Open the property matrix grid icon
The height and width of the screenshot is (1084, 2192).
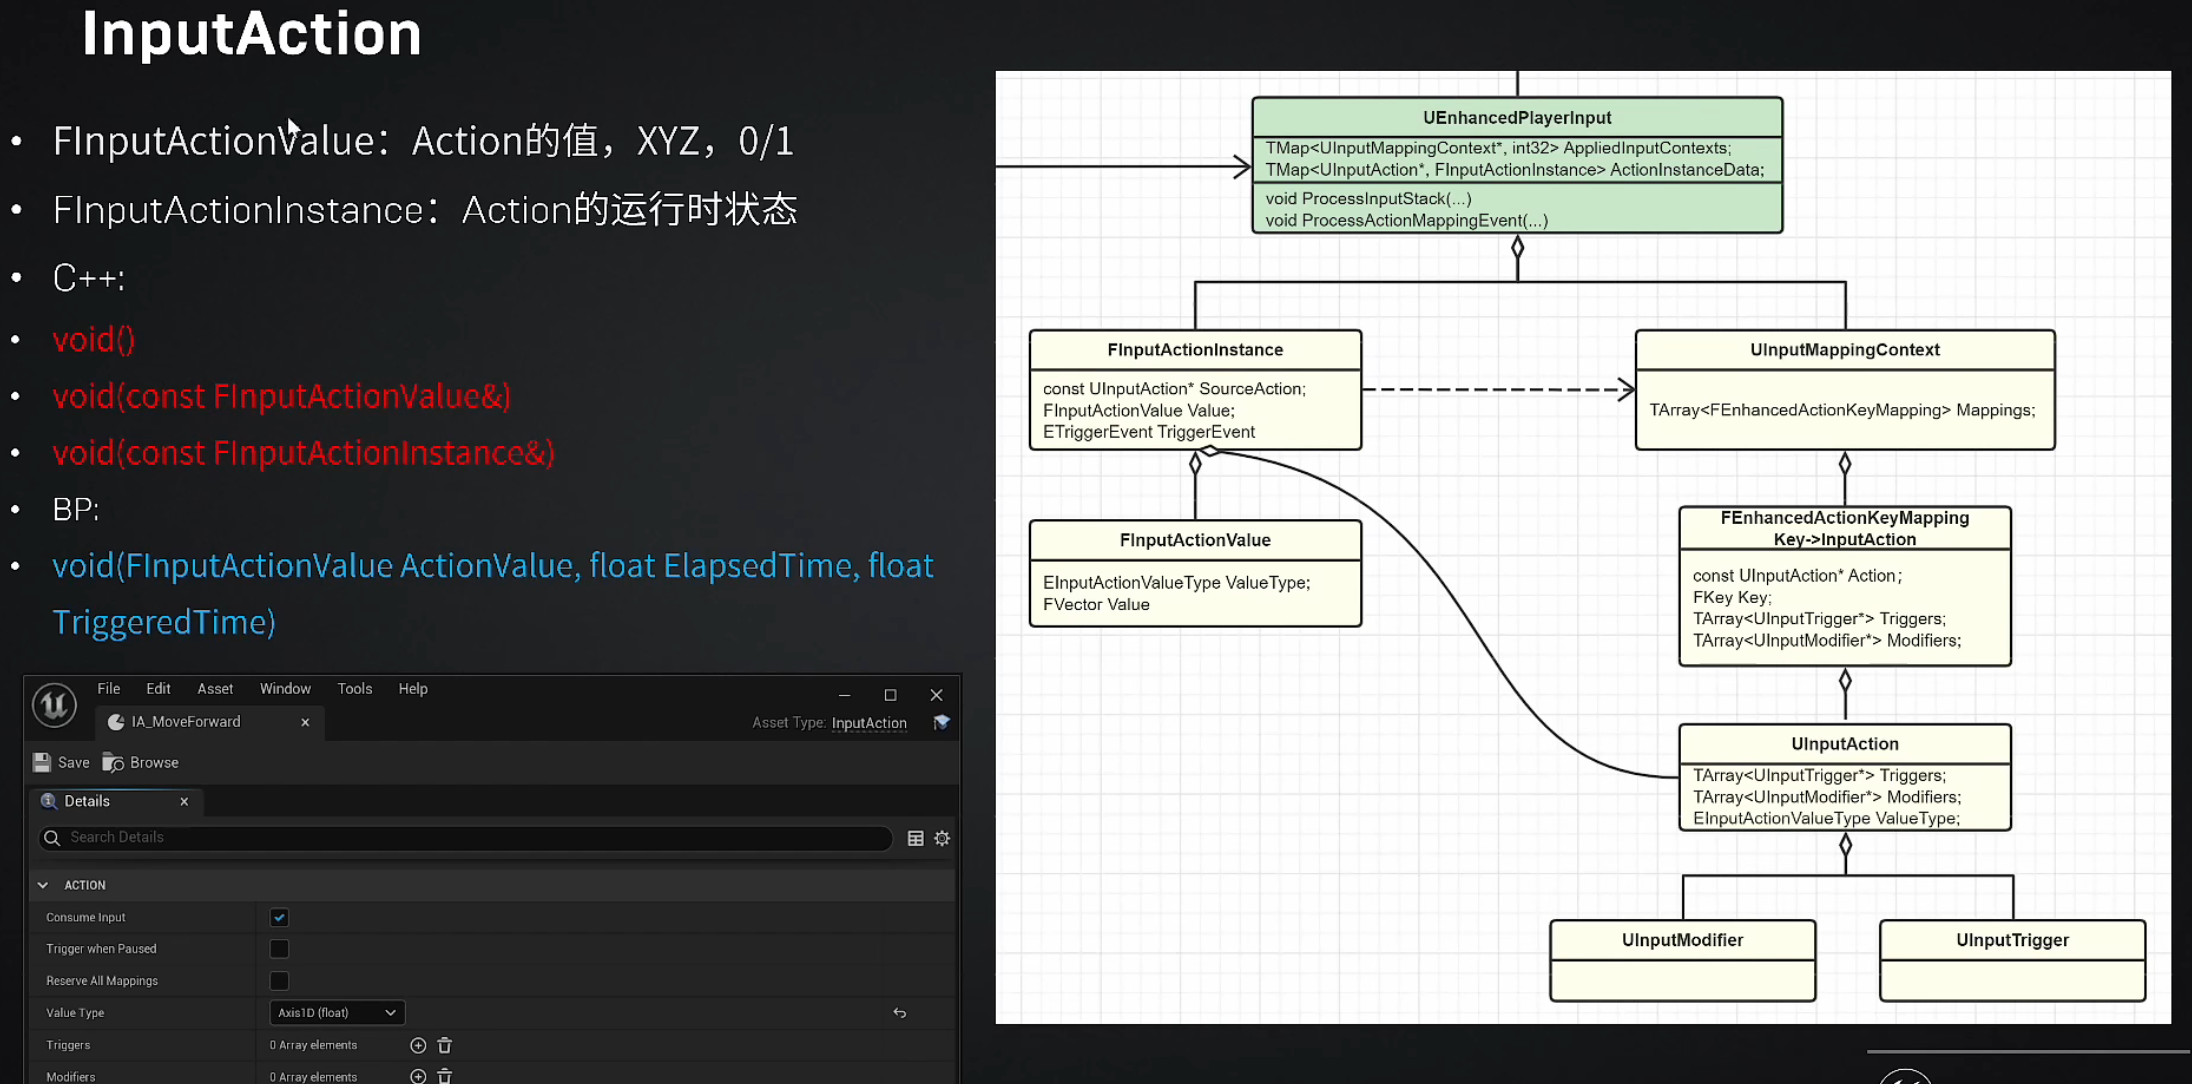(915, 838)
